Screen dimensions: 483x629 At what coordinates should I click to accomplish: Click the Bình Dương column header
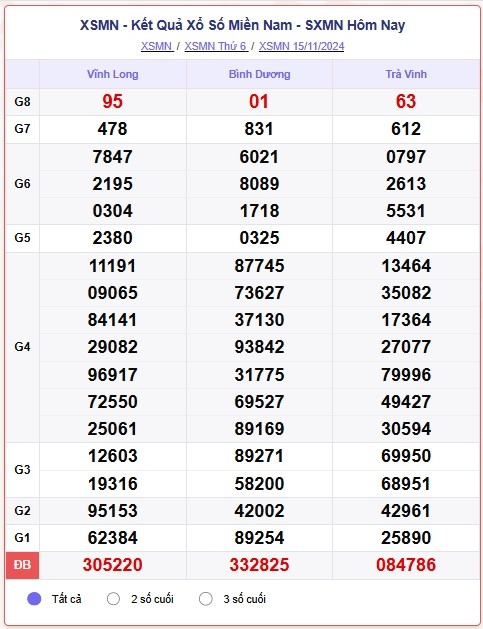[x=260, y=74]
